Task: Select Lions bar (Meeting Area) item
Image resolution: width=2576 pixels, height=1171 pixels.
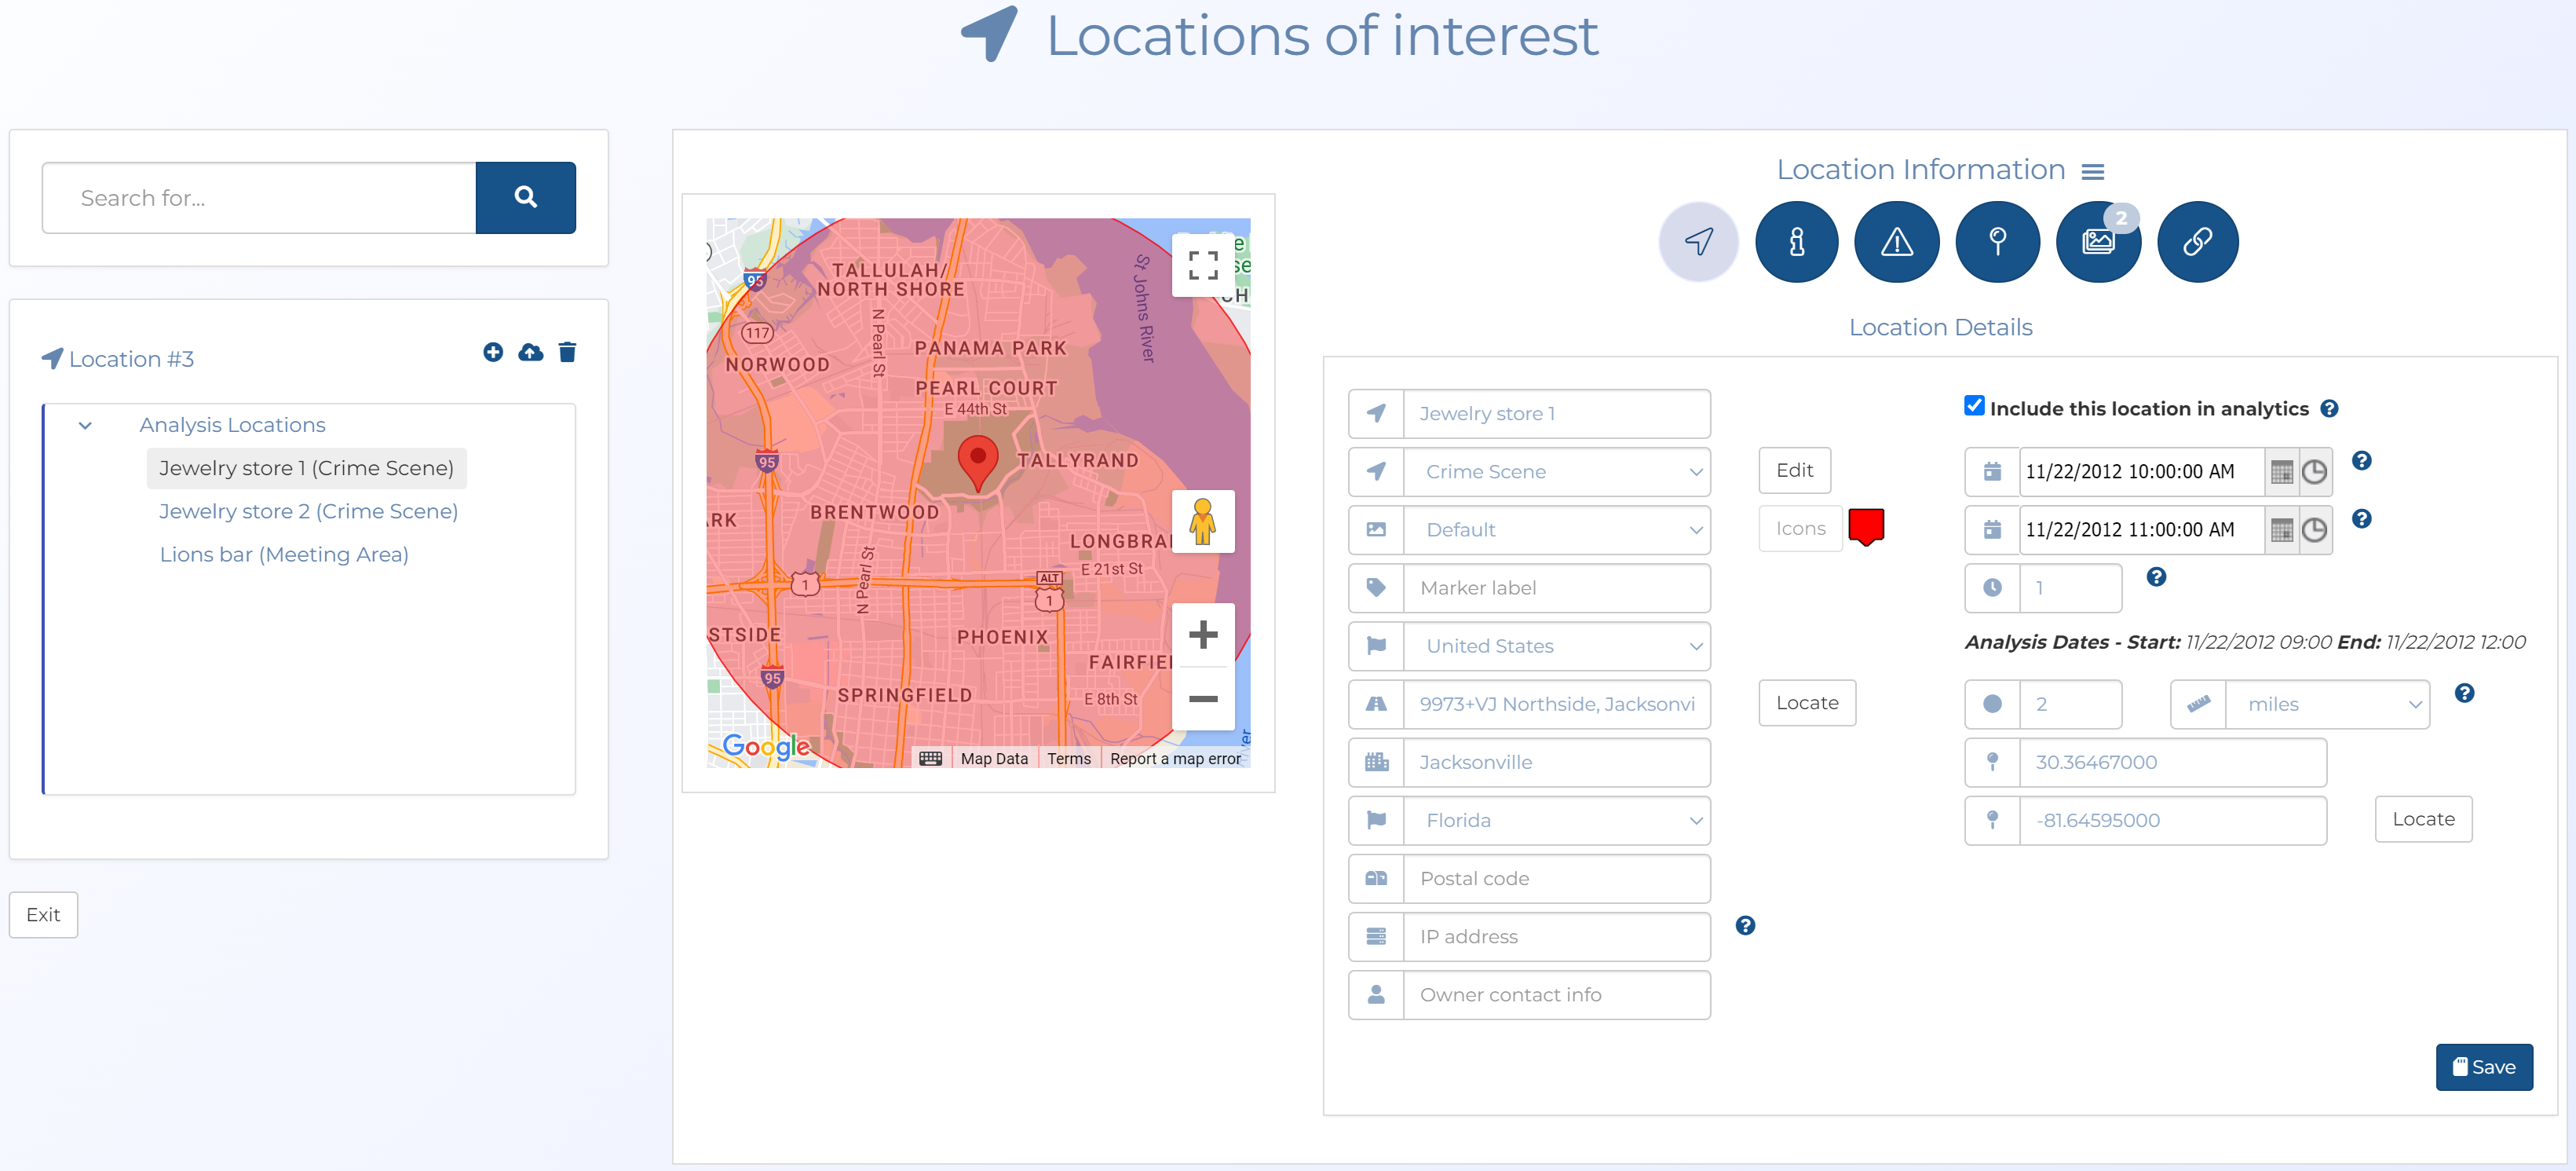Action: click(284, 554)
